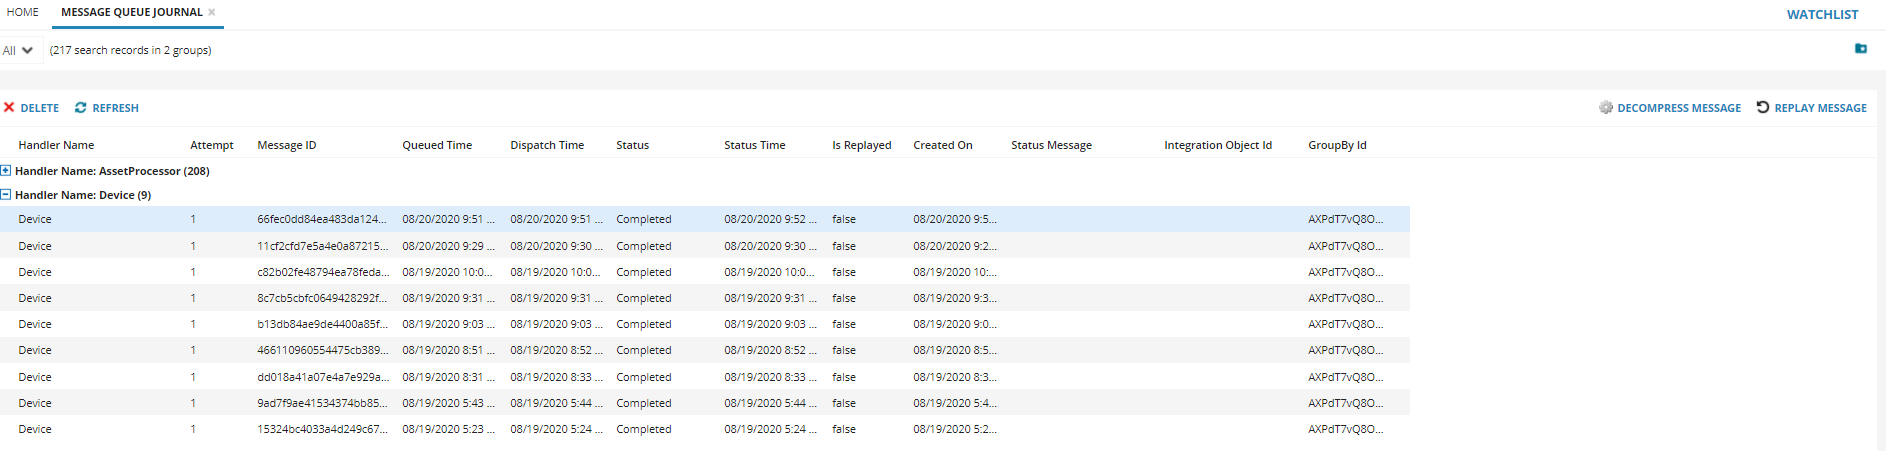Click the Replay Message arrow icon
Viewport: 1886px width, 451px height.
1763,107
